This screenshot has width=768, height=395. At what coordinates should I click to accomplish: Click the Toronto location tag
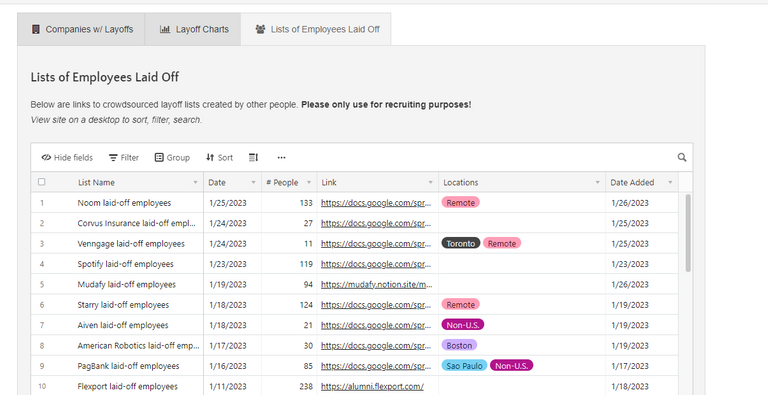click(x=460, y=244)
